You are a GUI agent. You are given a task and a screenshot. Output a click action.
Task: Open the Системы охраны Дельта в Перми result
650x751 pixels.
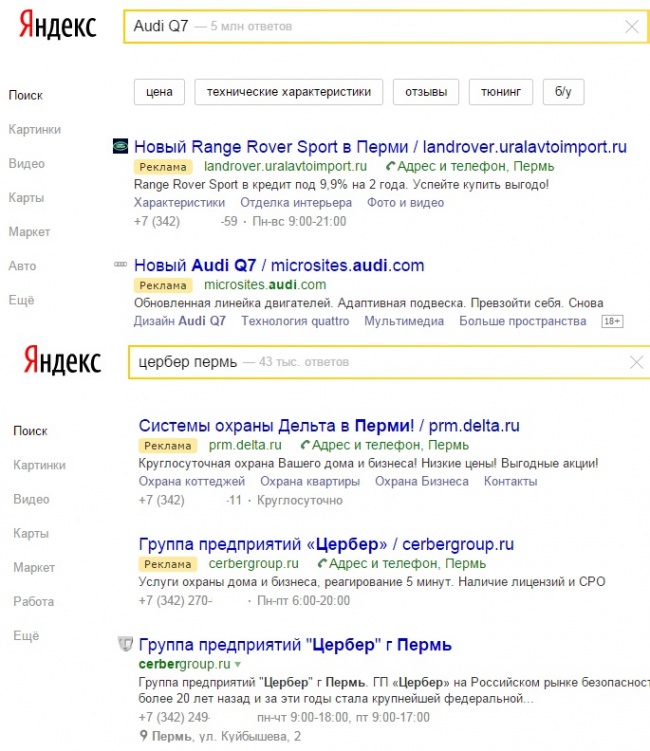click(x=329, y=425)
